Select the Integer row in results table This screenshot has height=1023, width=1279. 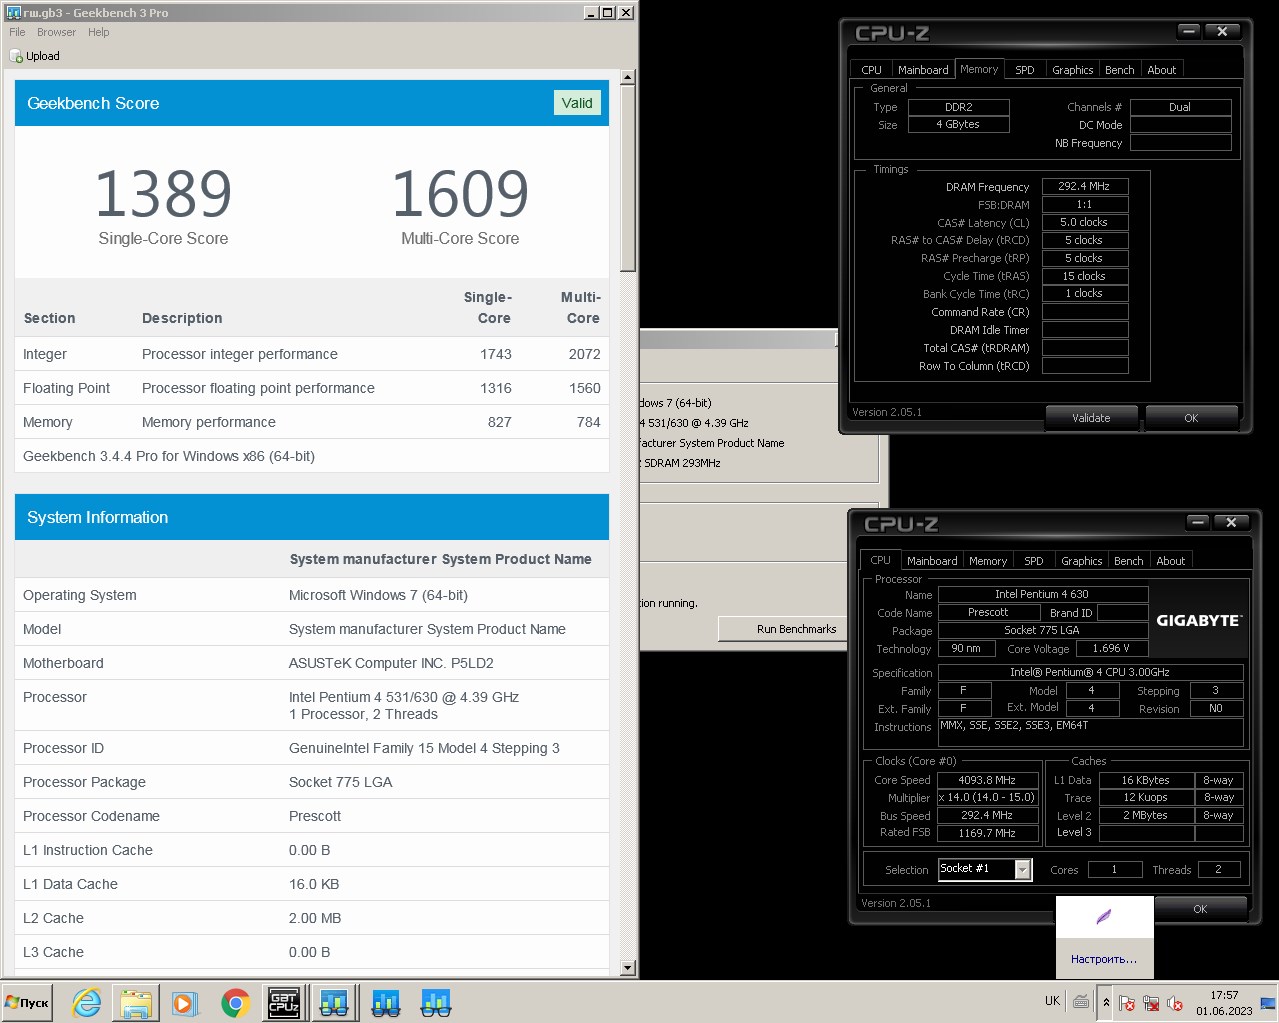pyautogui.click(x=312, y=354)
